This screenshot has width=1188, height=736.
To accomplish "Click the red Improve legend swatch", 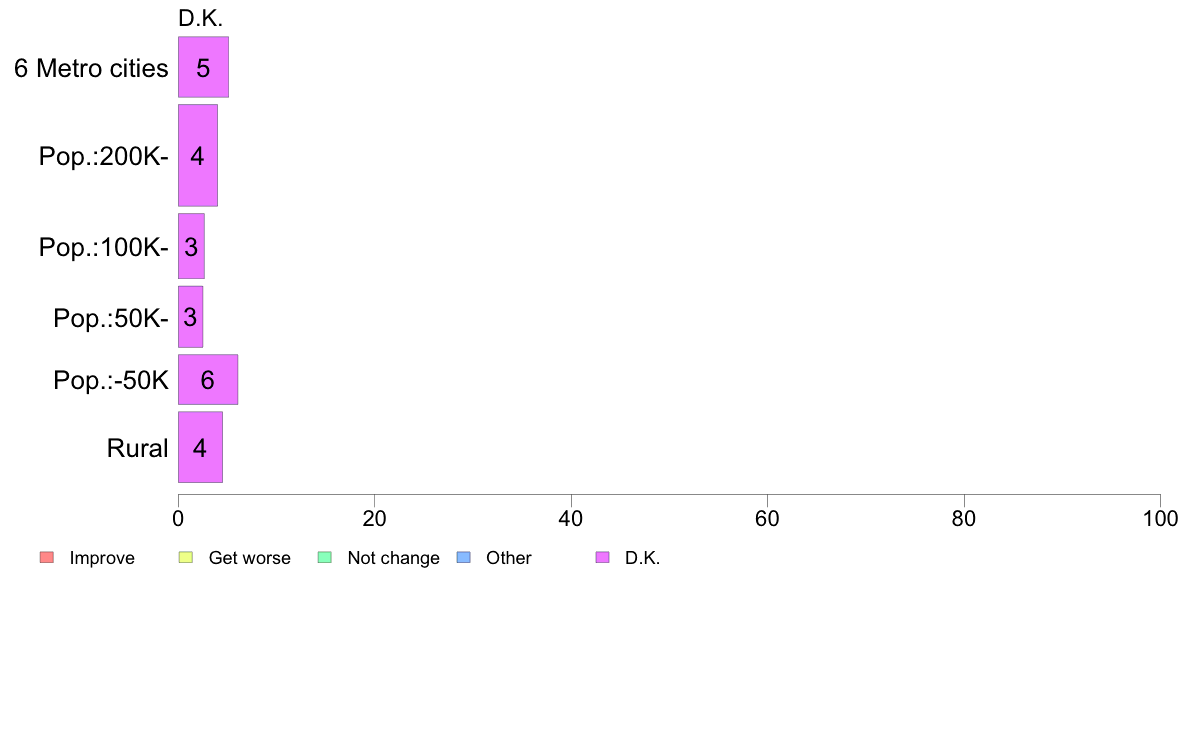I will (47, 557).
